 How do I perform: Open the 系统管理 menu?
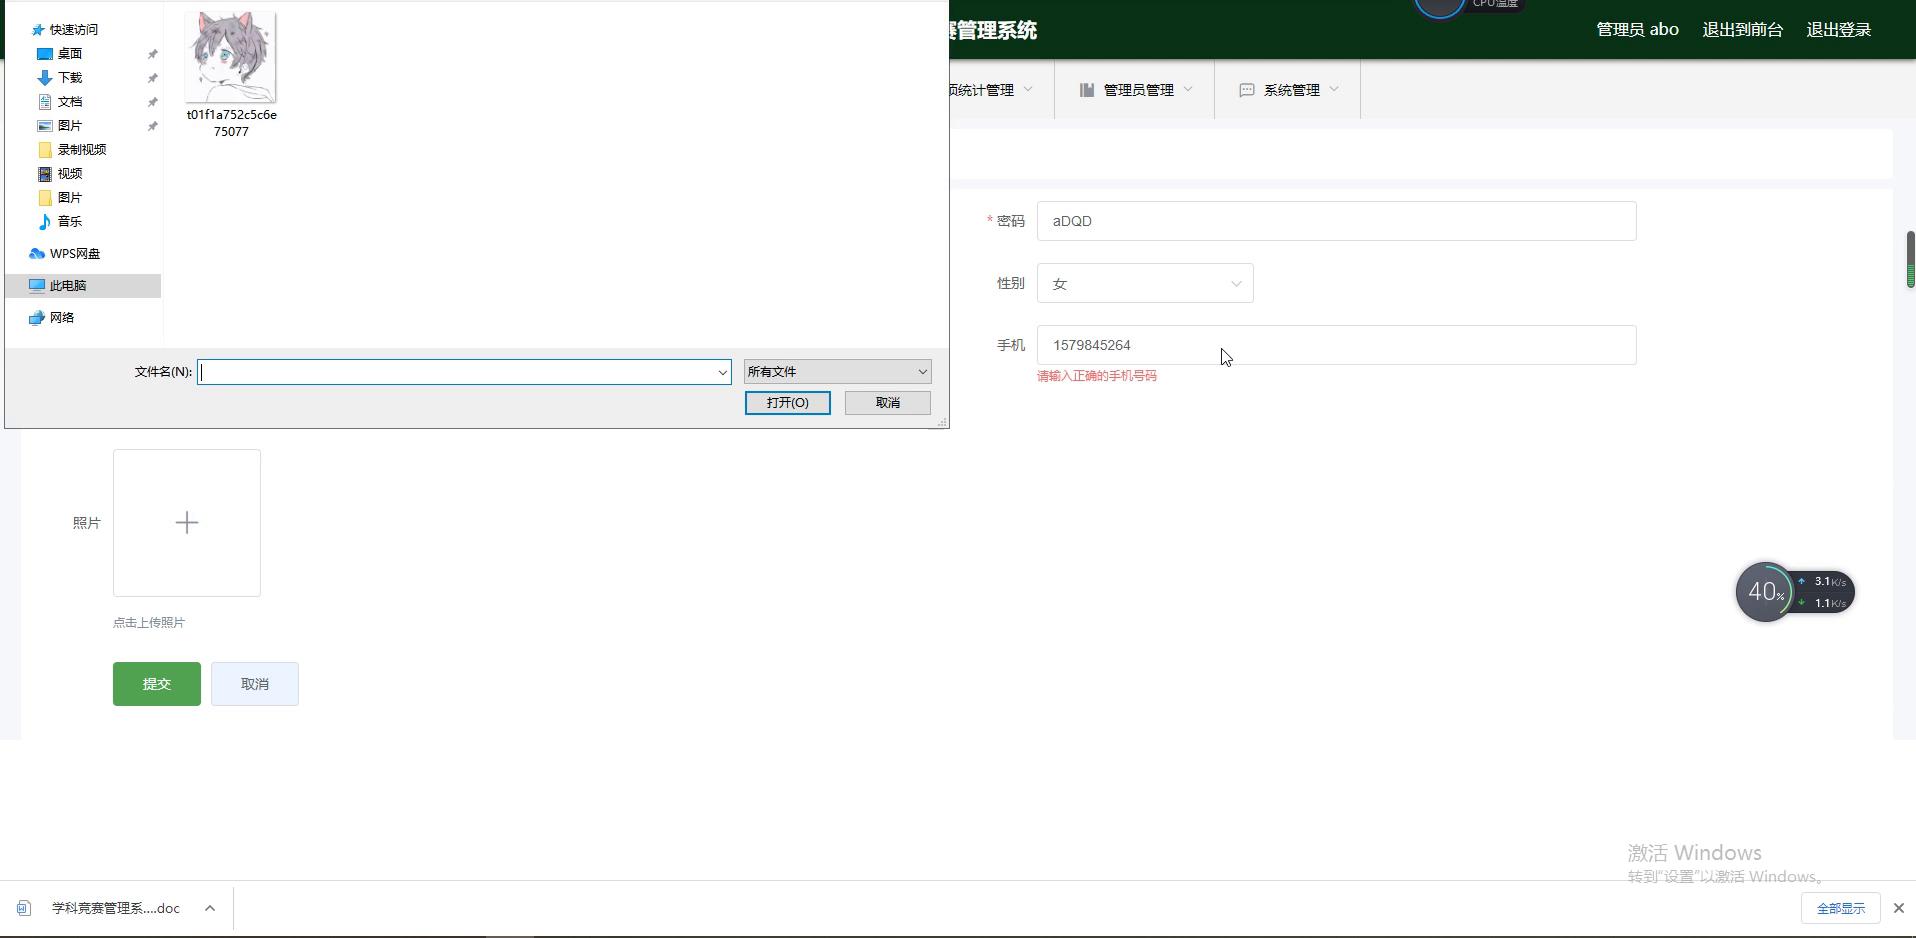tap(1289, 90)
